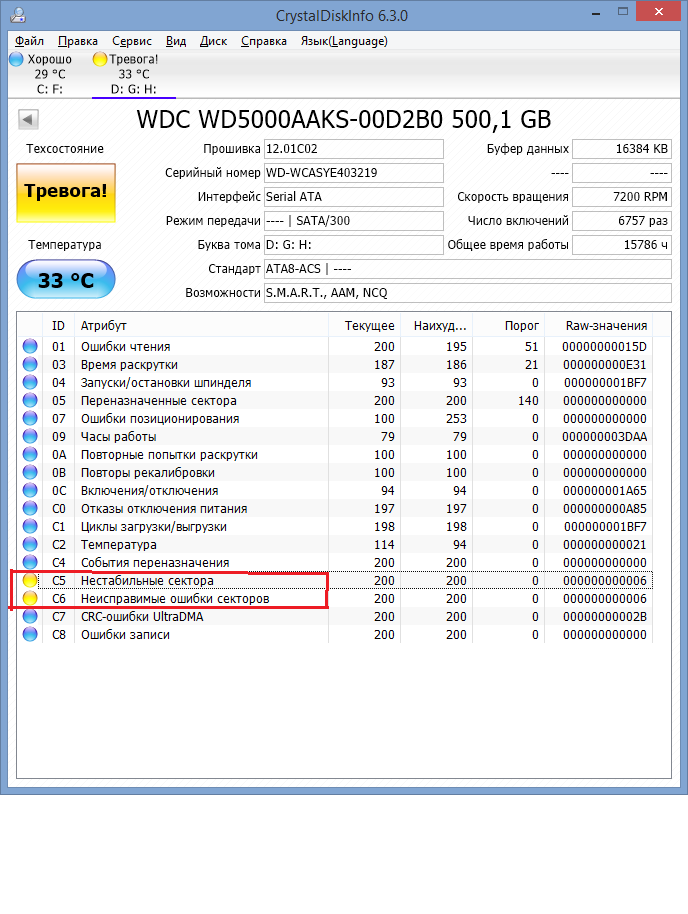Click status icon of Температура attribute row
Image resolution: width=688 pixels, height=914 pixels.
pos(30,544)
